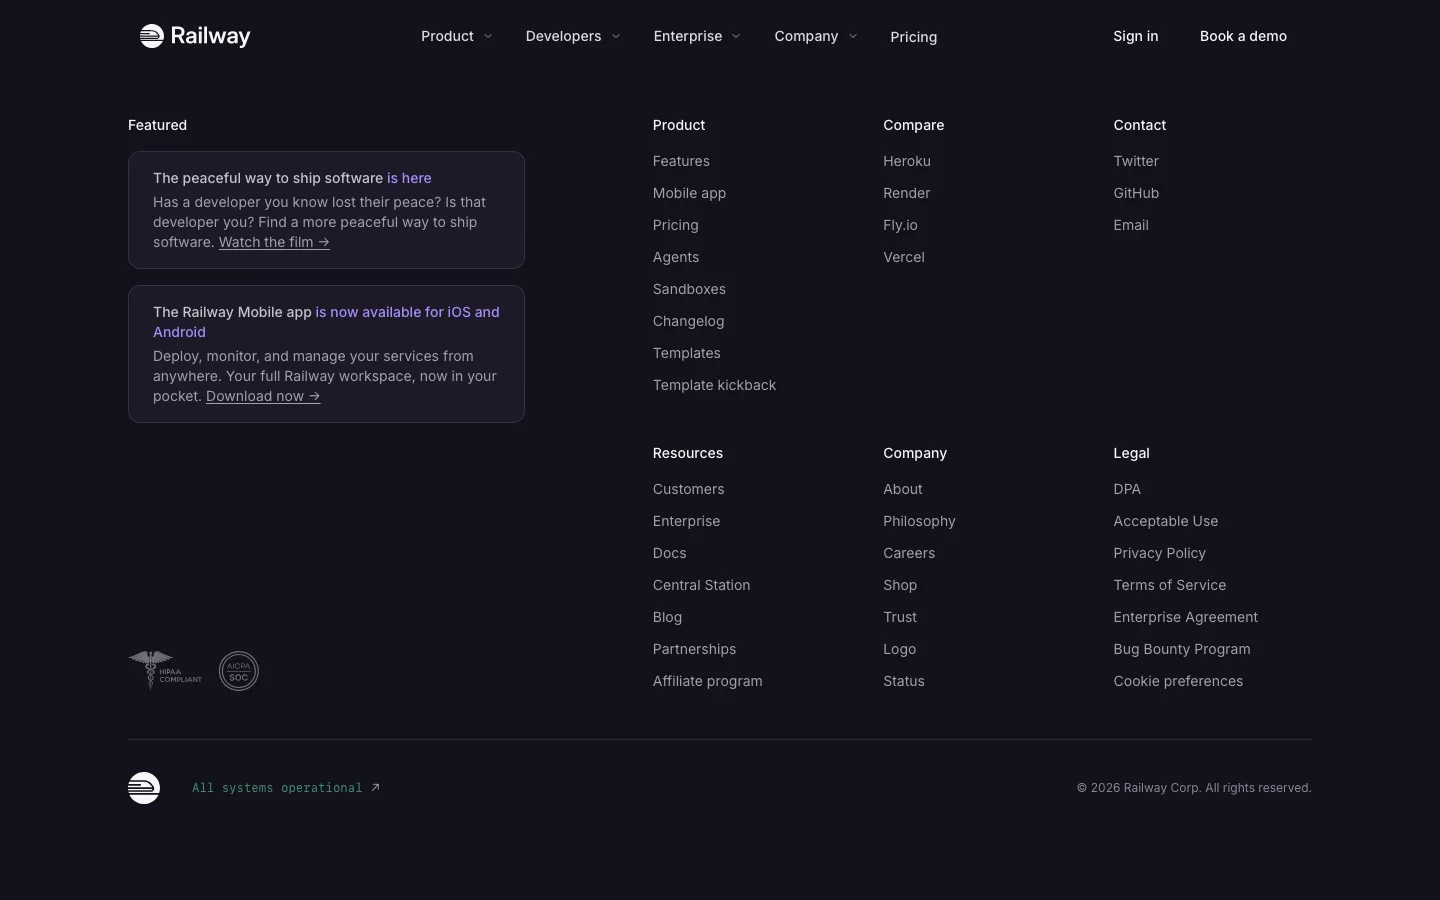Click the HIPAA Compliant badge
The width and height of the screenshot is (1440, 900).
[x=166, y=671]
